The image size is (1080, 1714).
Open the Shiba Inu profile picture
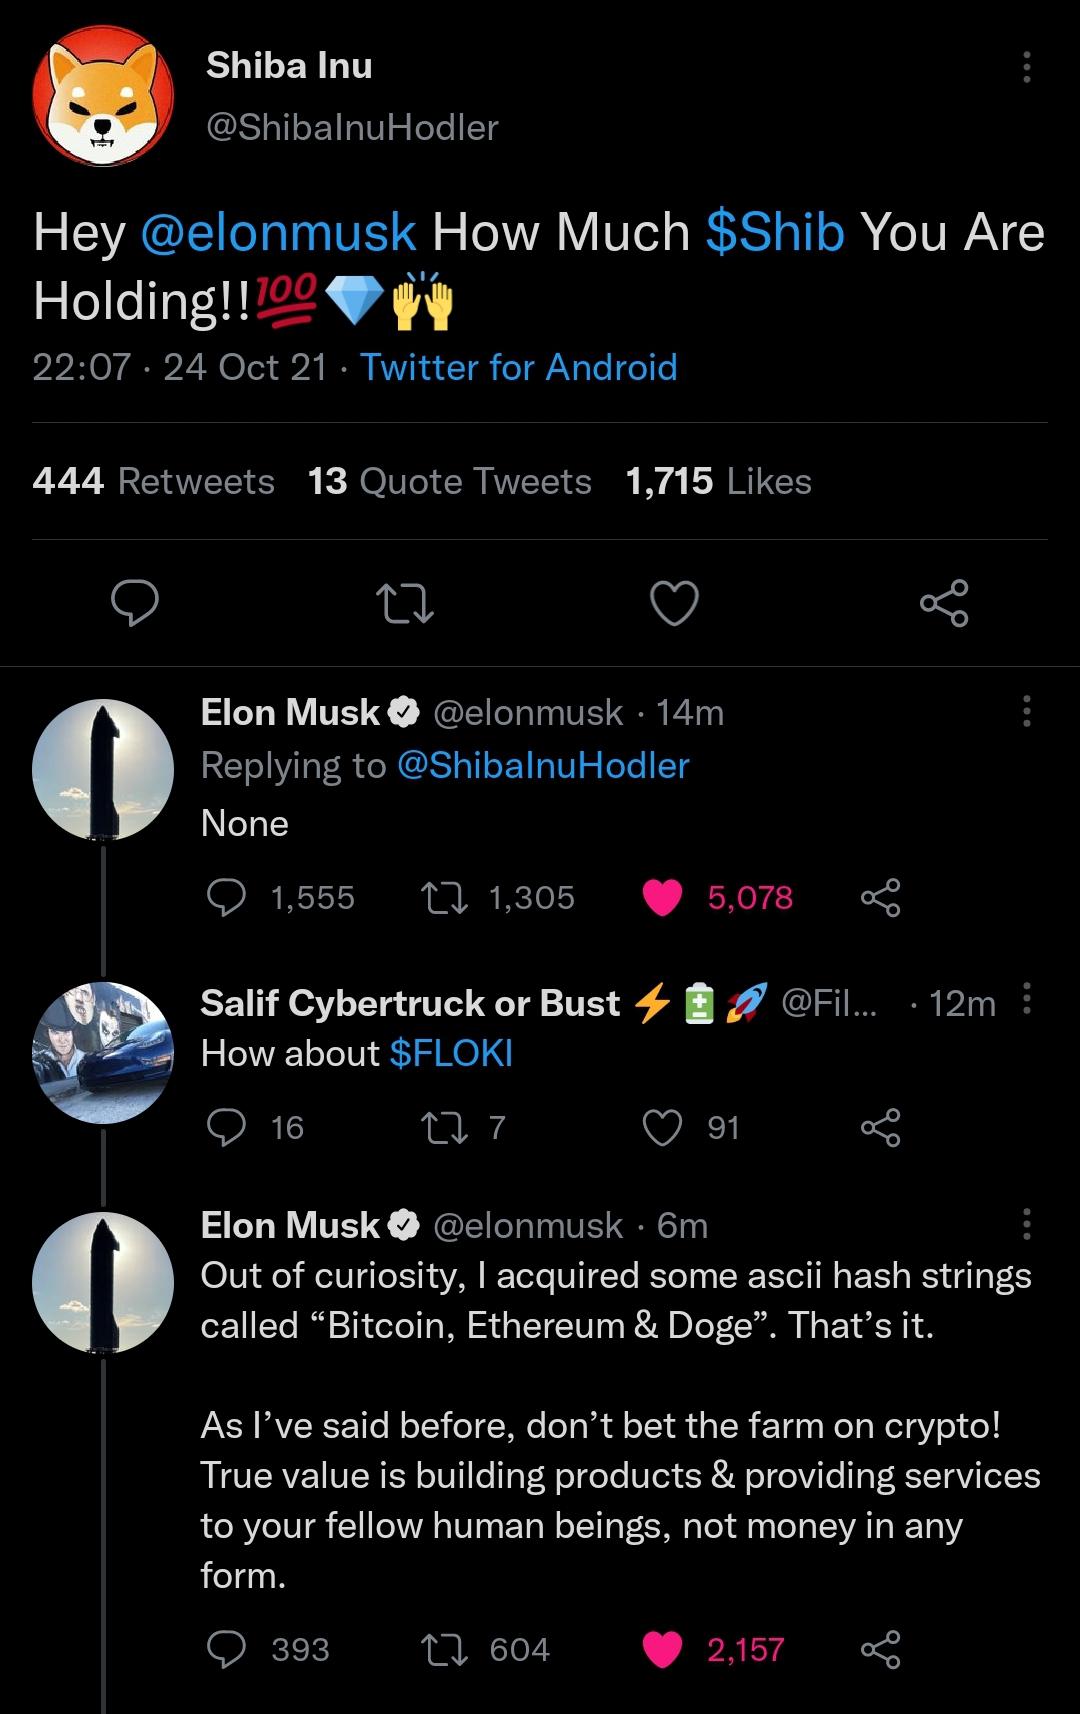[103, 96]
